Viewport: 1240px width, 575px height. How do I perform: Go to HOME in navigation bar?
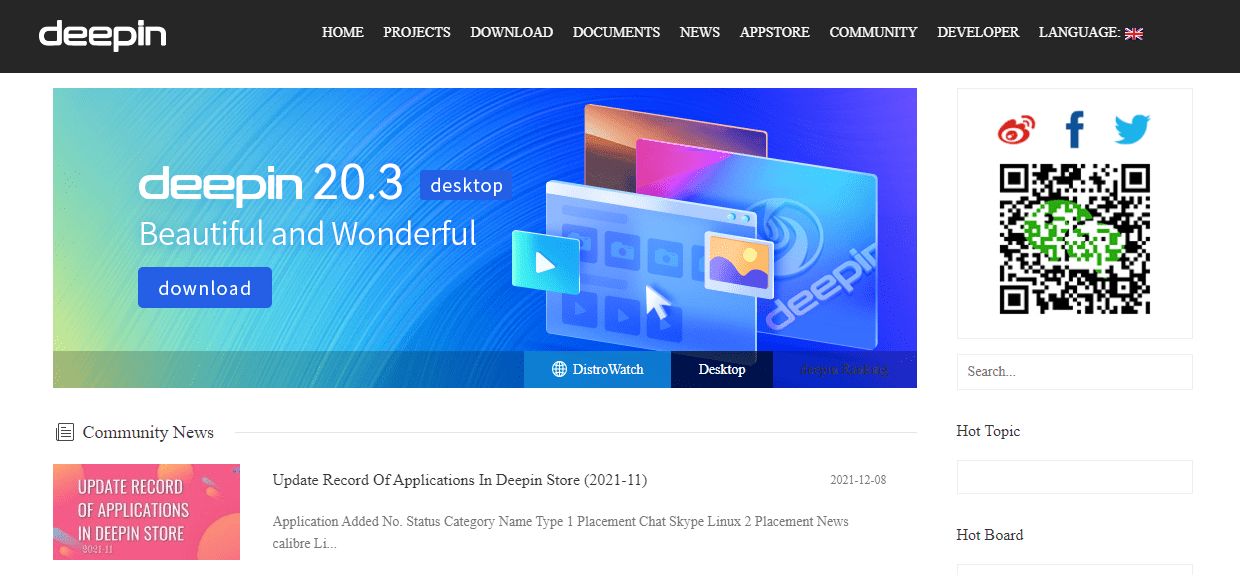pos(342,32)
